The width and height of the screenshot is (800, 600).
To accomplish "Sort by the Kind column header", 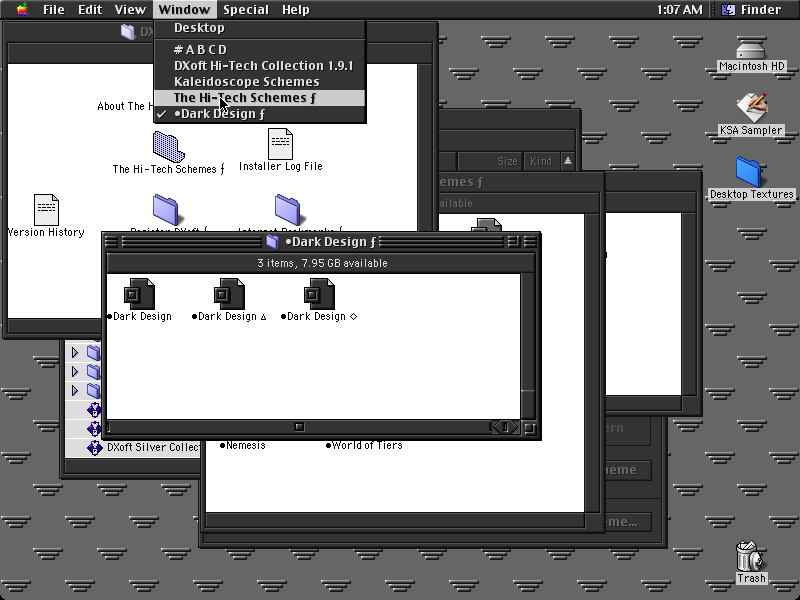I will click(x=540, y=161).
